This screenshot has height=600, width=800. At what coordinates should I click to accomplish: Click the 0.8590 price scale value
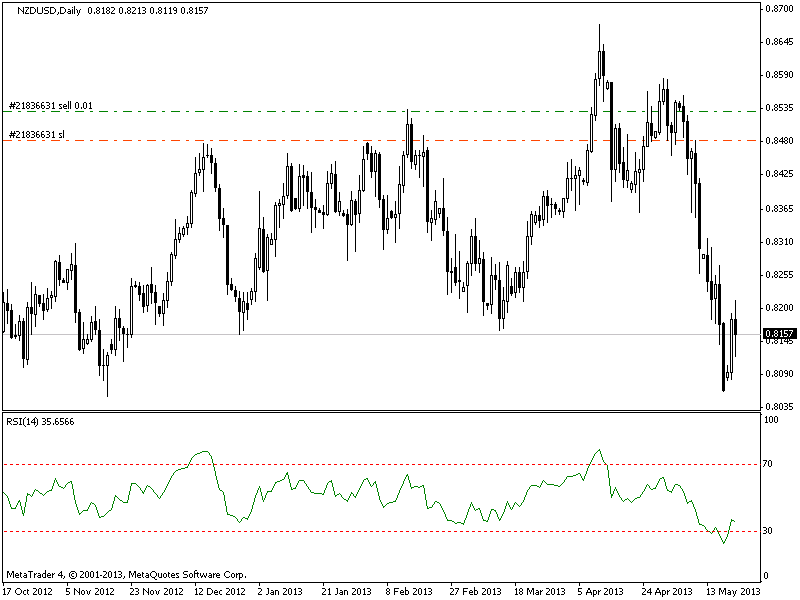[780, 75]
